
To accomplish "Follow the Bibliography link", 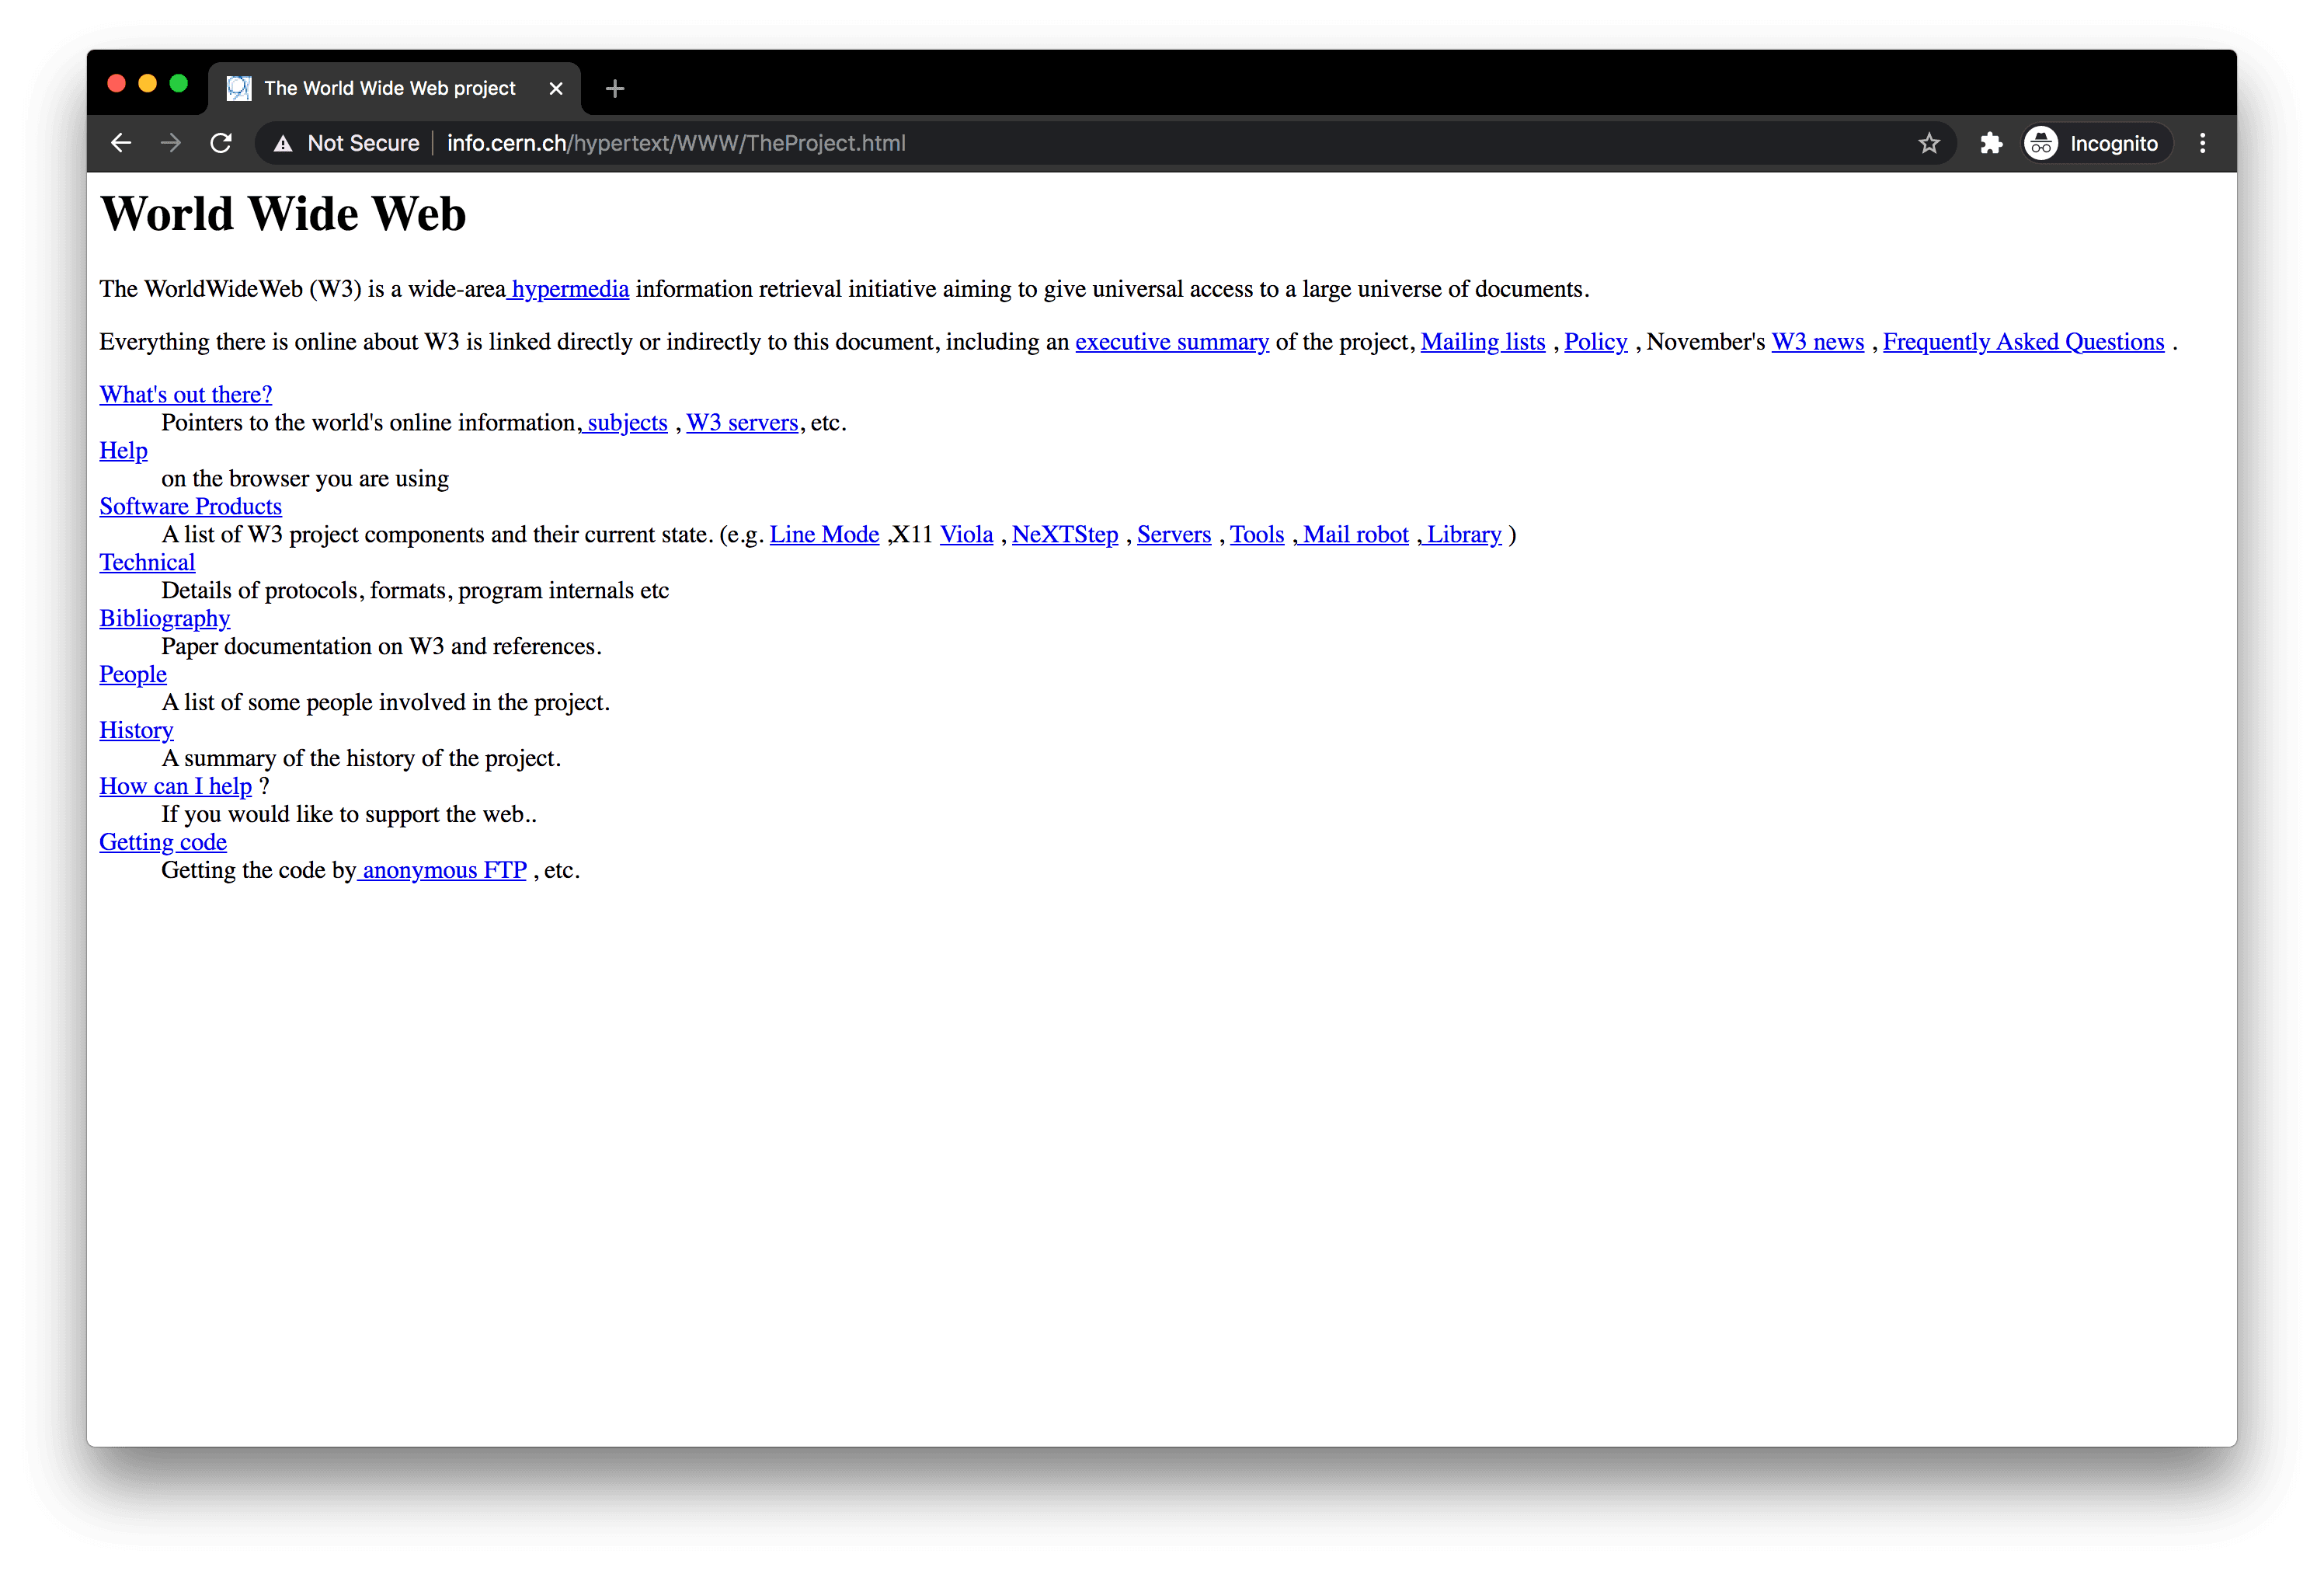I will click(x=164, y=618).
